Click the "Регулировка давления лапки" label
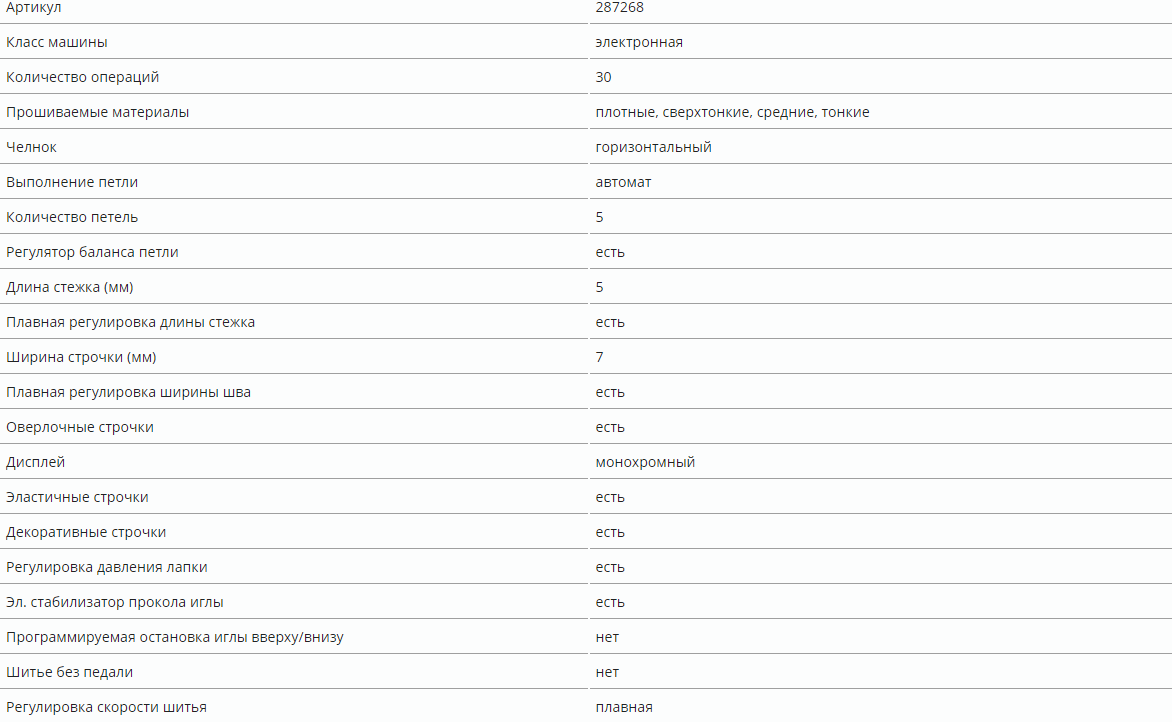Viewport: 1172px width, 722px height. point(107,567)
